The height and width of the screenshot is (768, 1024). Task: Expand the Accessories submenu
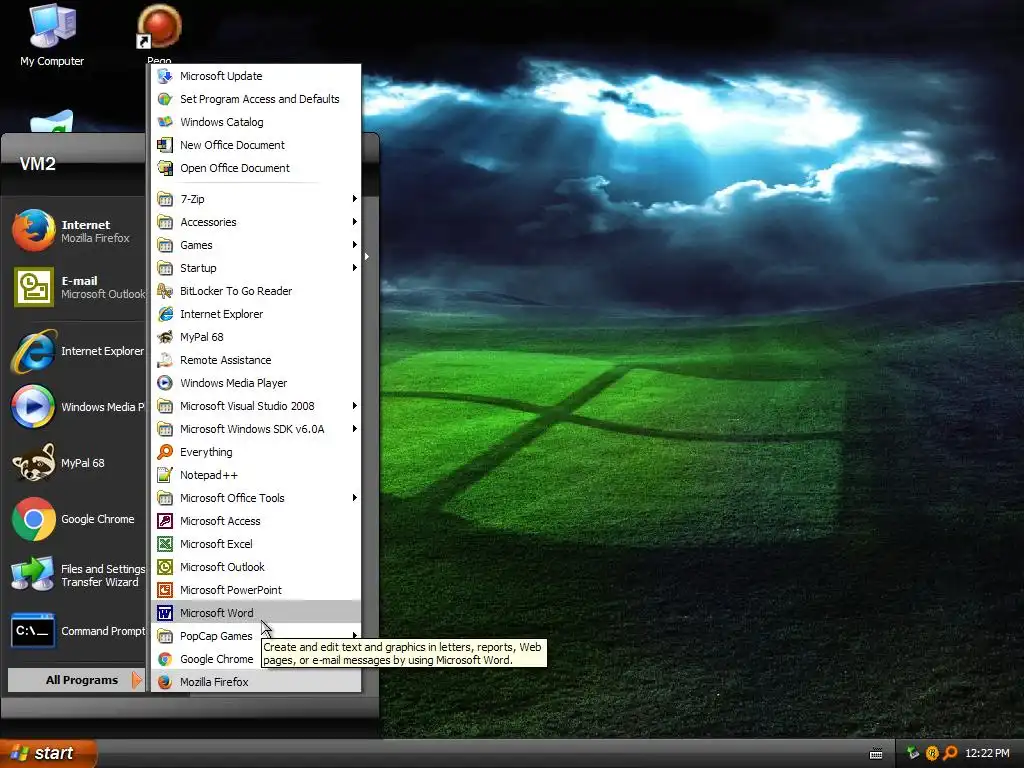point(256,222)
